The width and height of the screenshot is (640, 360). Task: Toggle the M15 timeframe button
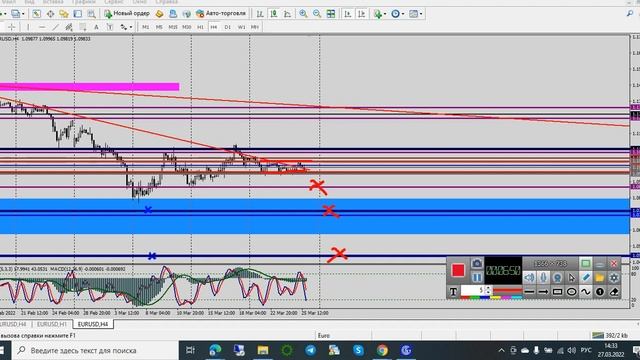(173, 27)
